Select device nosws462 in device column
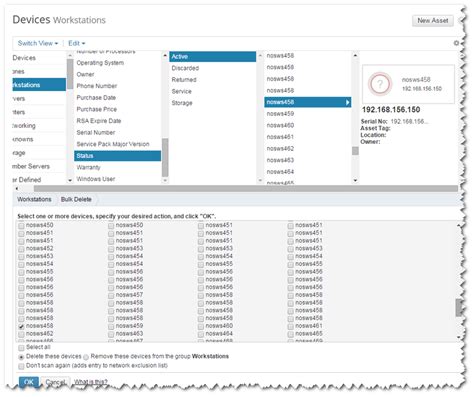474x397 pixels. (280, 149)
